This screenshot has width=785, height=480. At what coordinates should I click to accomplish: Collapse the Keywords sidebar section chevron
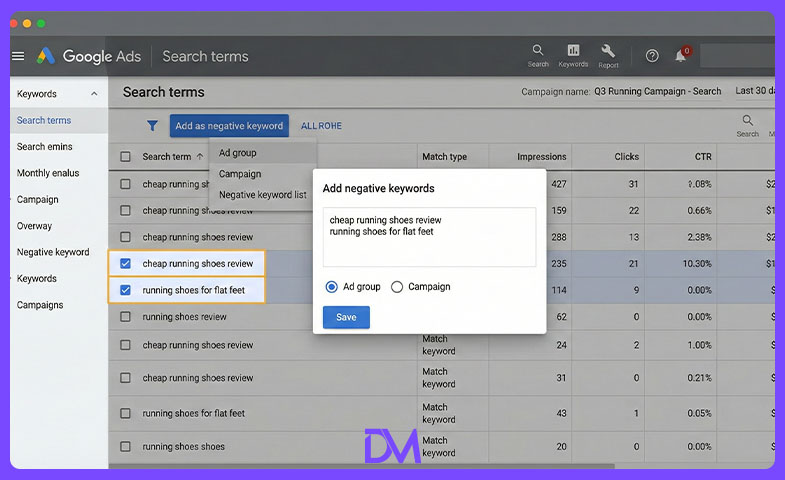[94, 94]
